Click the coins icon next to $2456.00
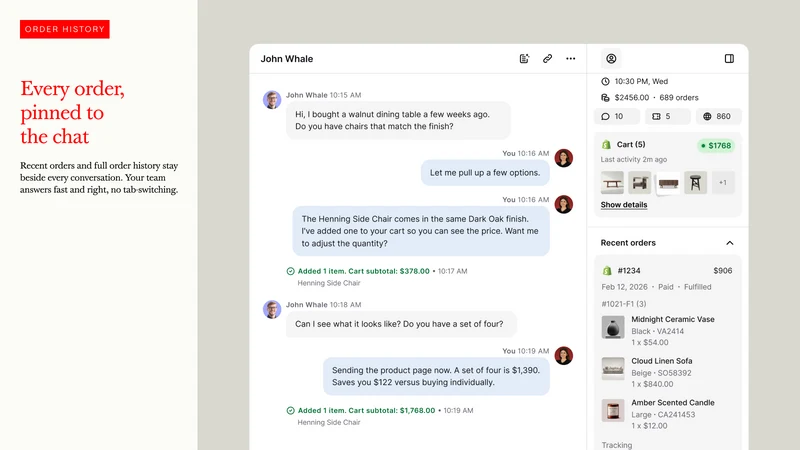800x450 pixels. tap(605, 97)
